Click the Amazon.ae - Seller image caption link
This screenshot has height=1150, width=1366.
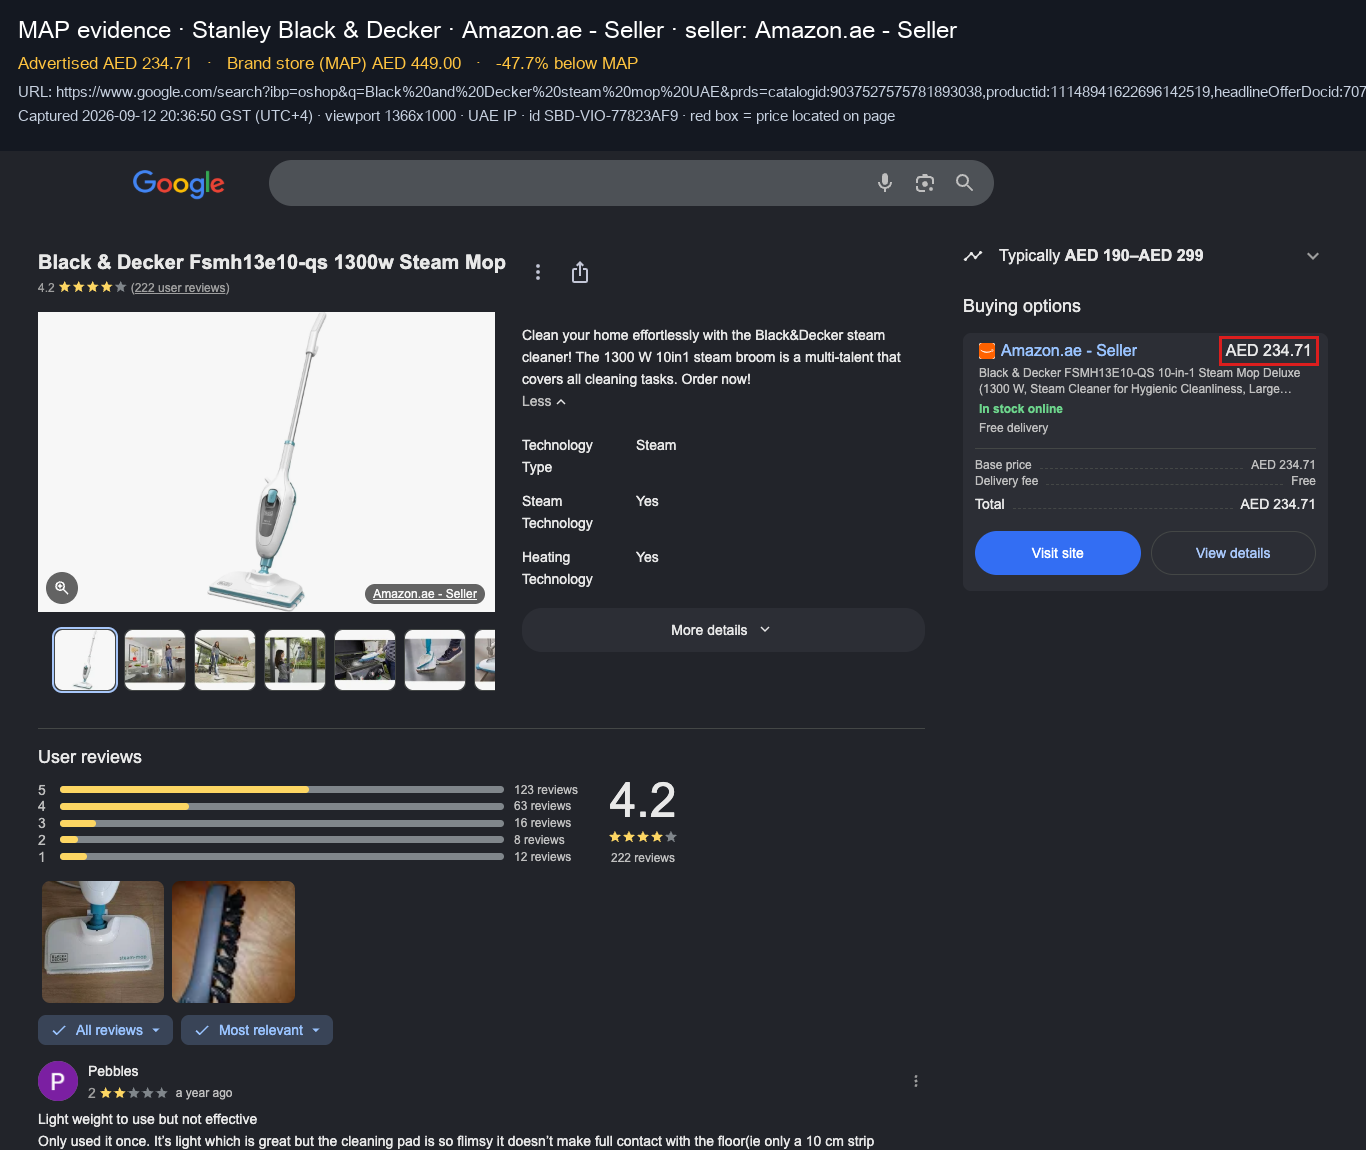click(x=425, y=594)
